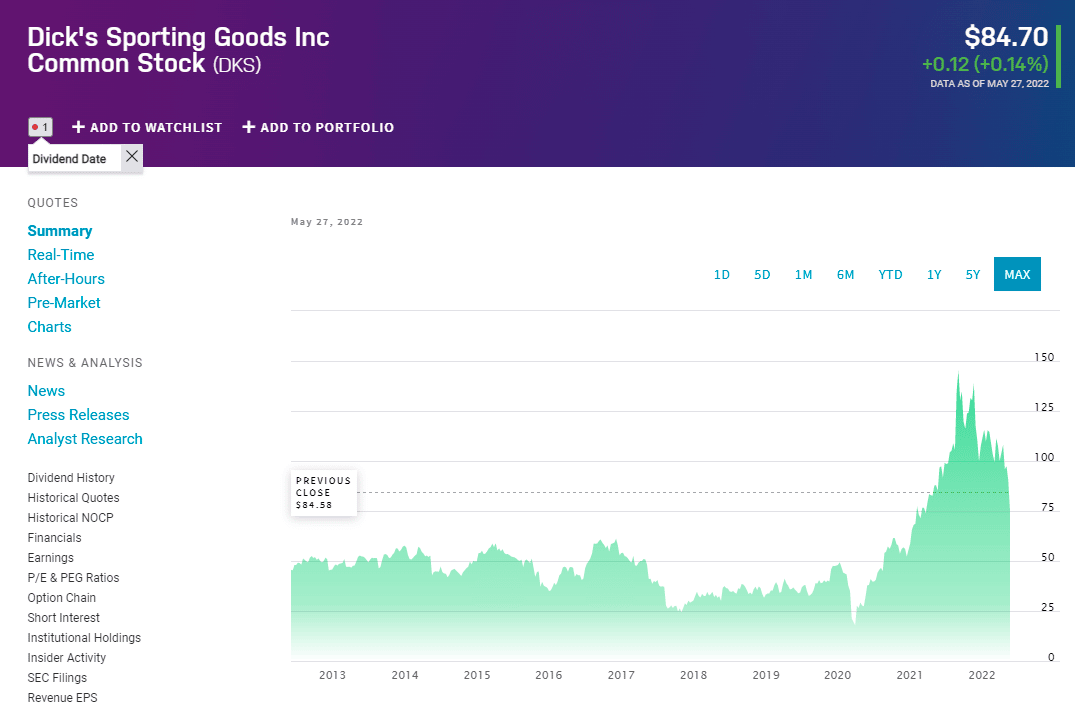Open Institutional Holdings
This screenshot has width=1075, height=716.
tap(84, 637)
